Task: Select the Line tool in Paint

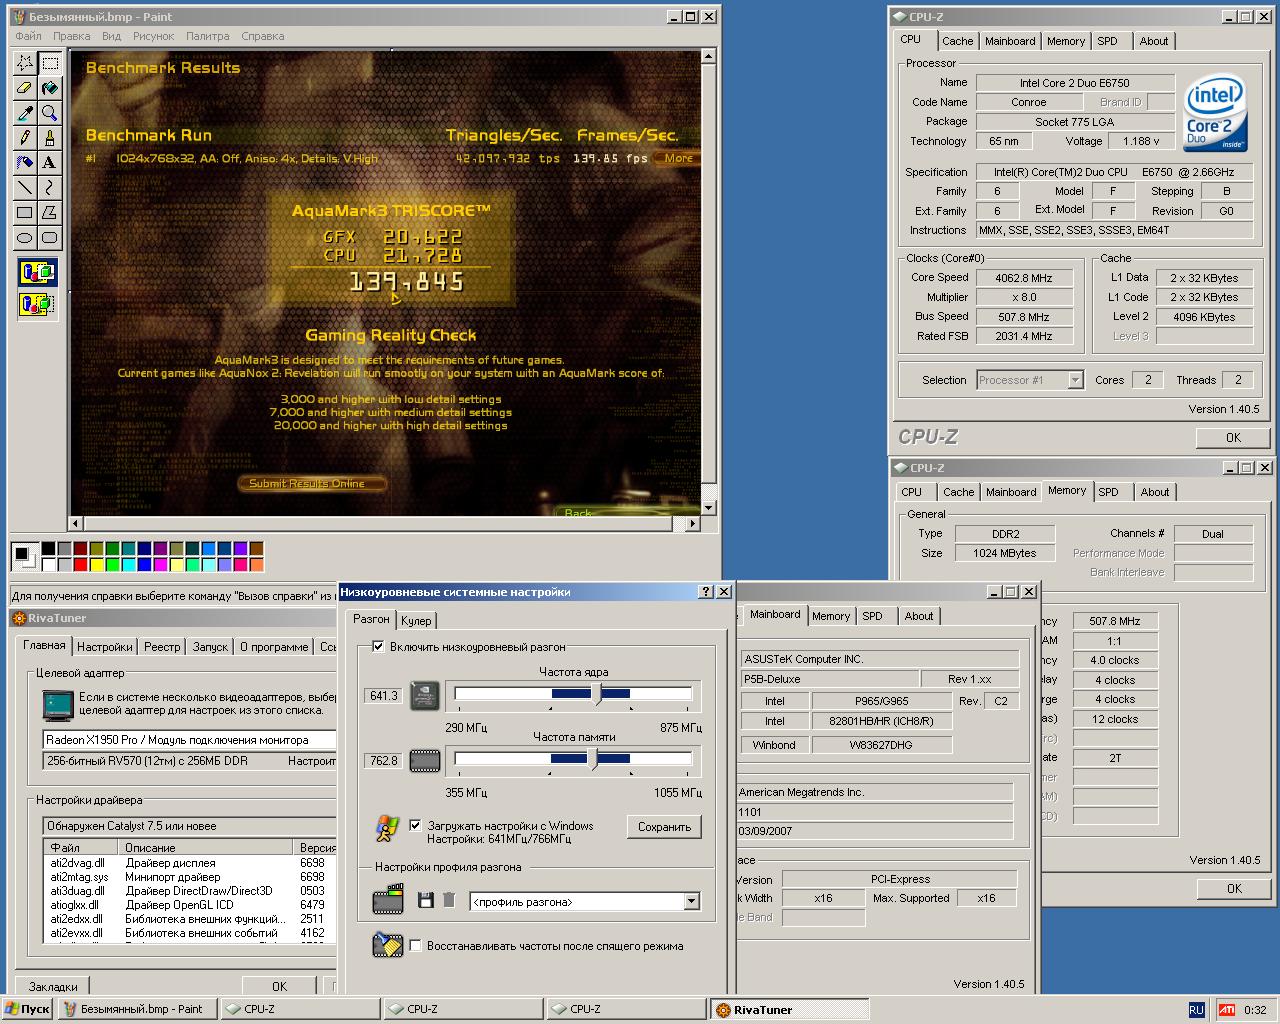Action: (x=25, y=187)
